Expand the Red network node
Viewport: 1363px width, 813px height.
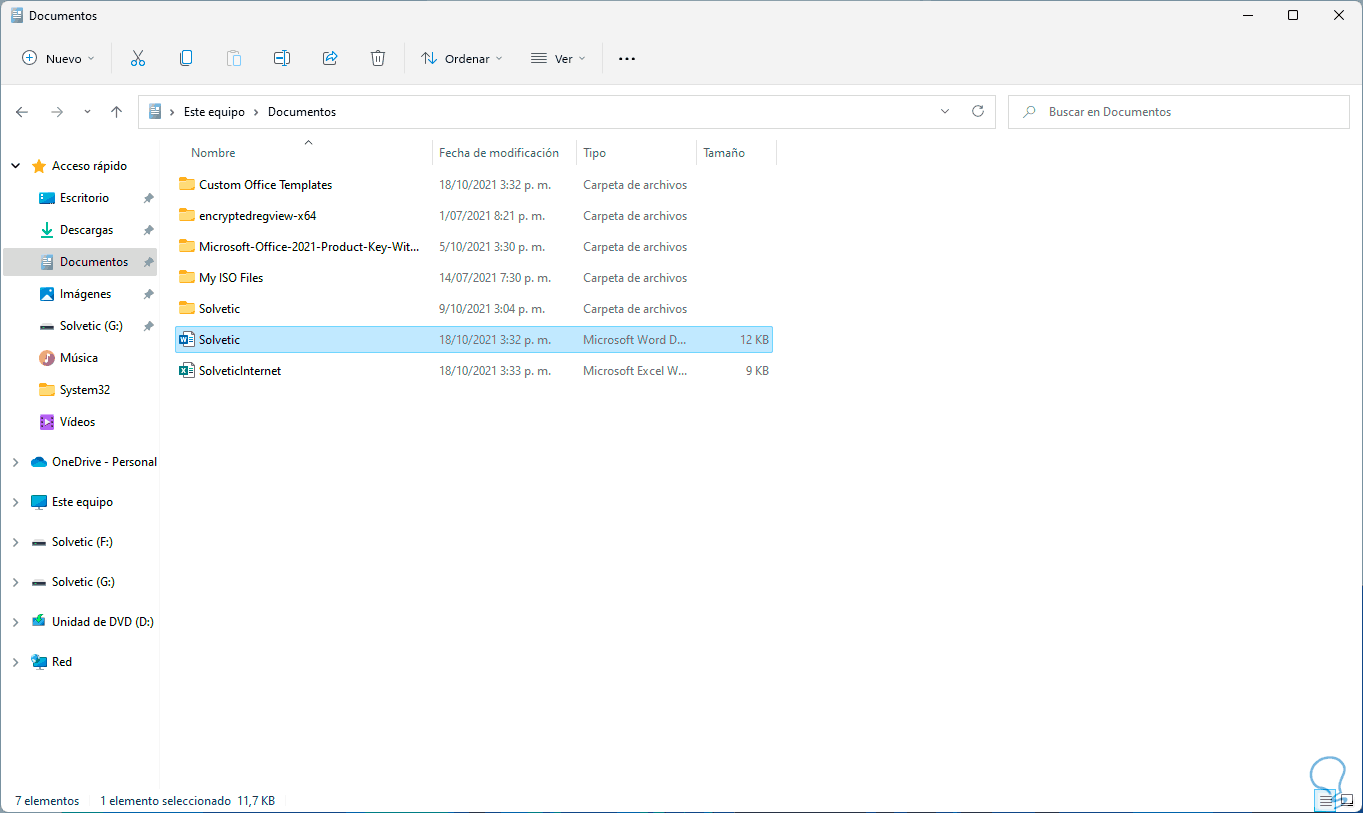tap(15, 662)
